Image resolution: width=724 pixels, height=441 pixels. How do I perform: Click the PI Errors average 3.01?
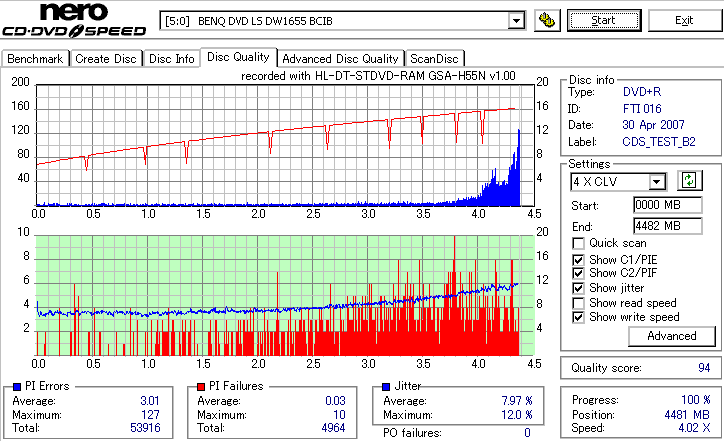pyautogui.click(x=150, y=401)
